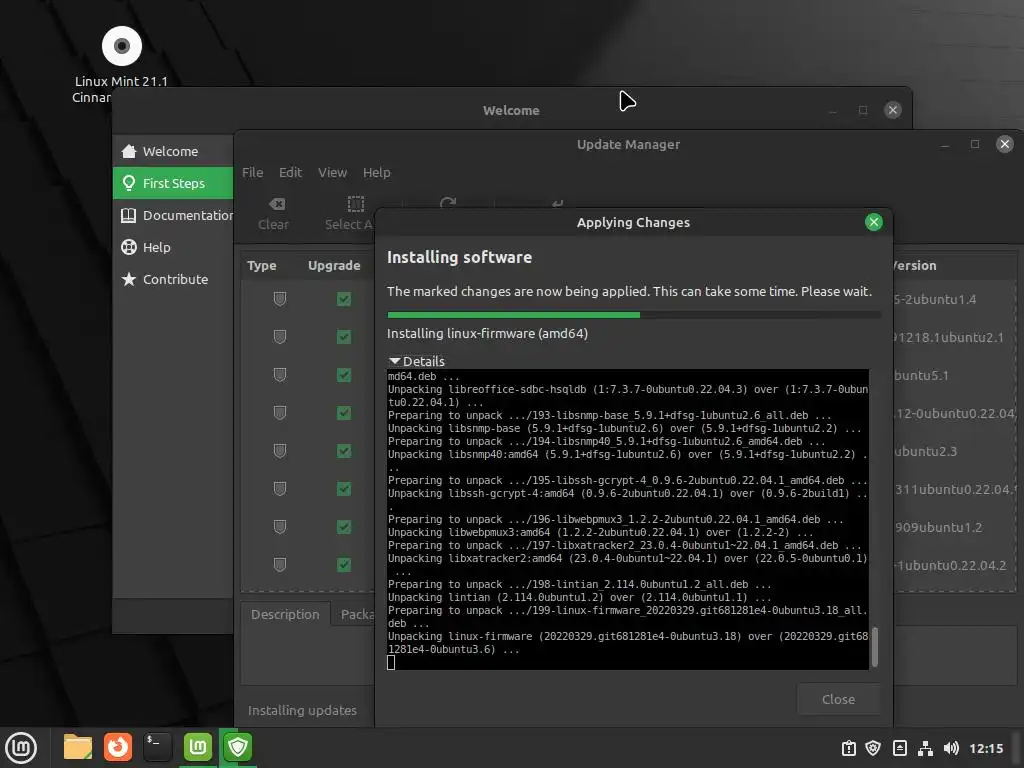Click the removable drives tray icon
Viewport: 1024px width, 768px height.
[x=899, y=748]
